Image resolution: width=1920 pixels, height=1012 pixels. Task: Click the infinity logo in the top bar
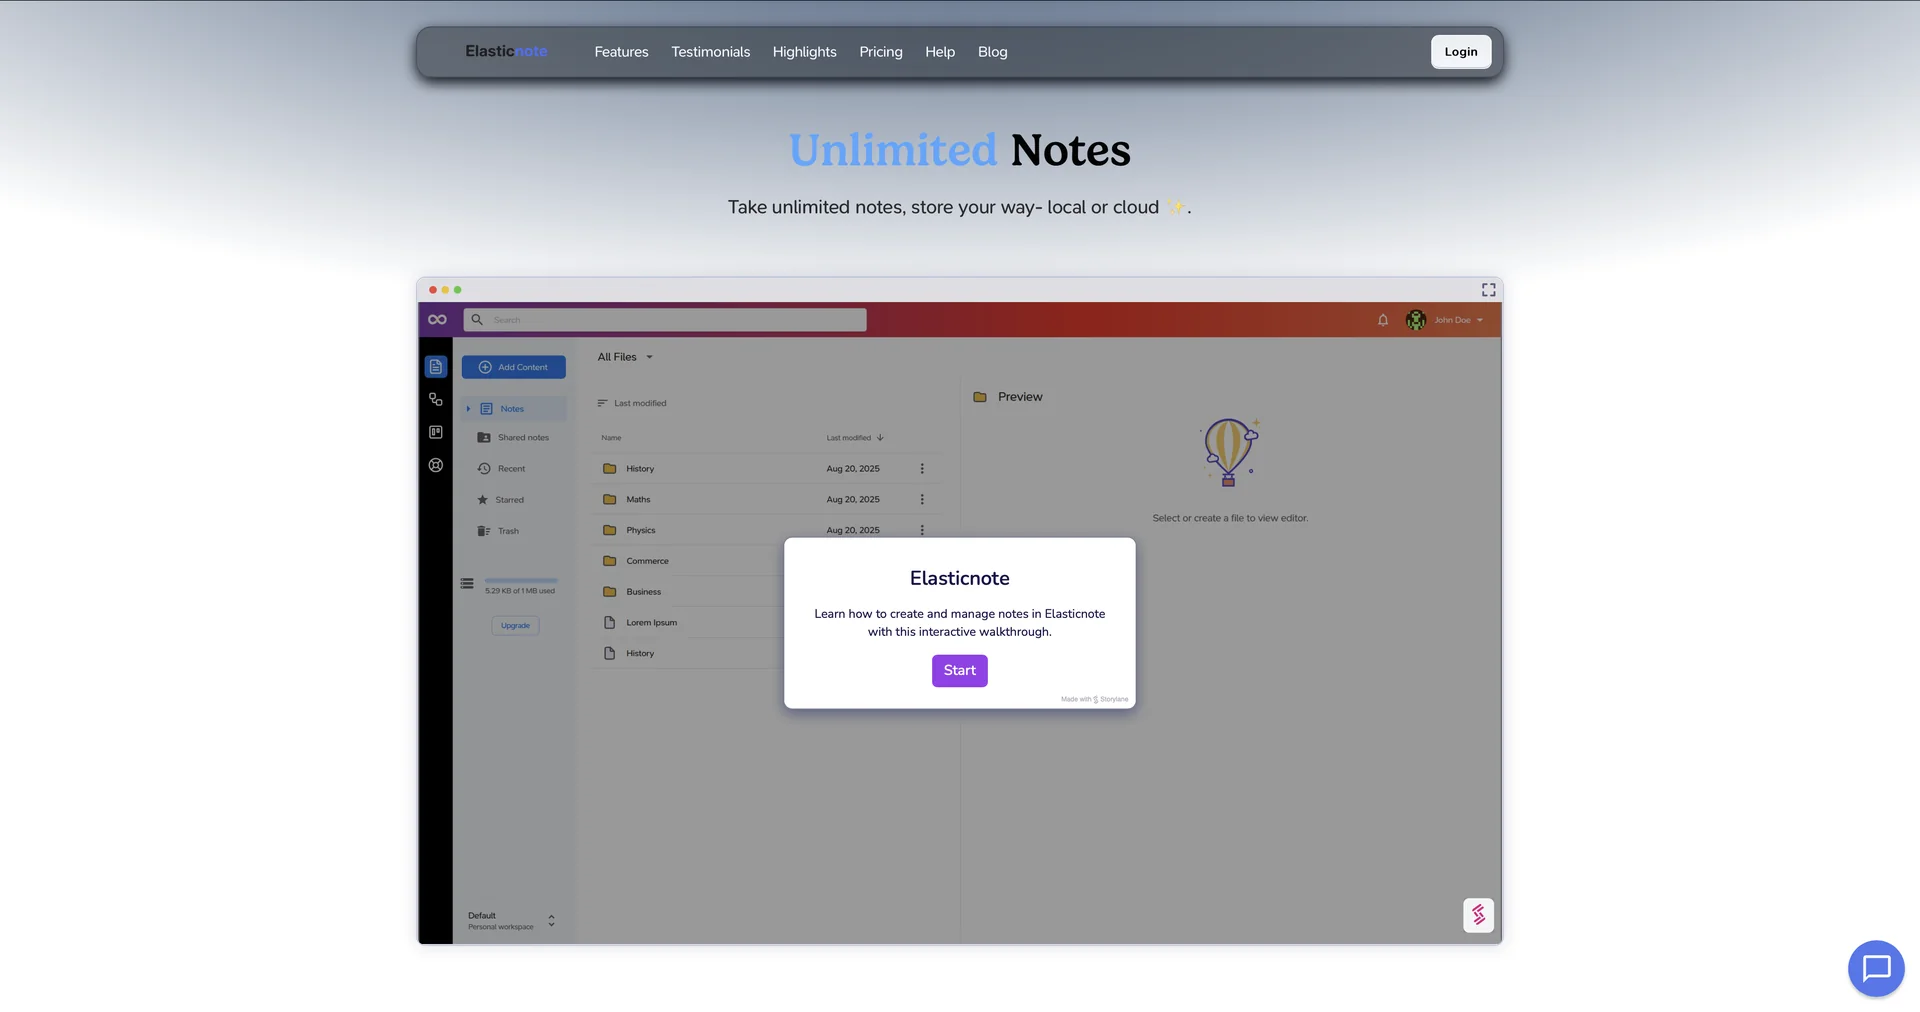coord(437,319)
